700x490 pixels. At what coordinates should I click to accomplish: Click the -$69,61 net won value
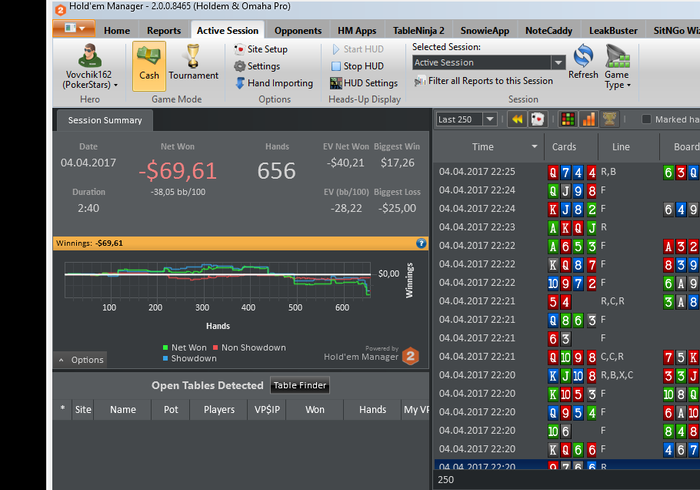click(178, 170)
